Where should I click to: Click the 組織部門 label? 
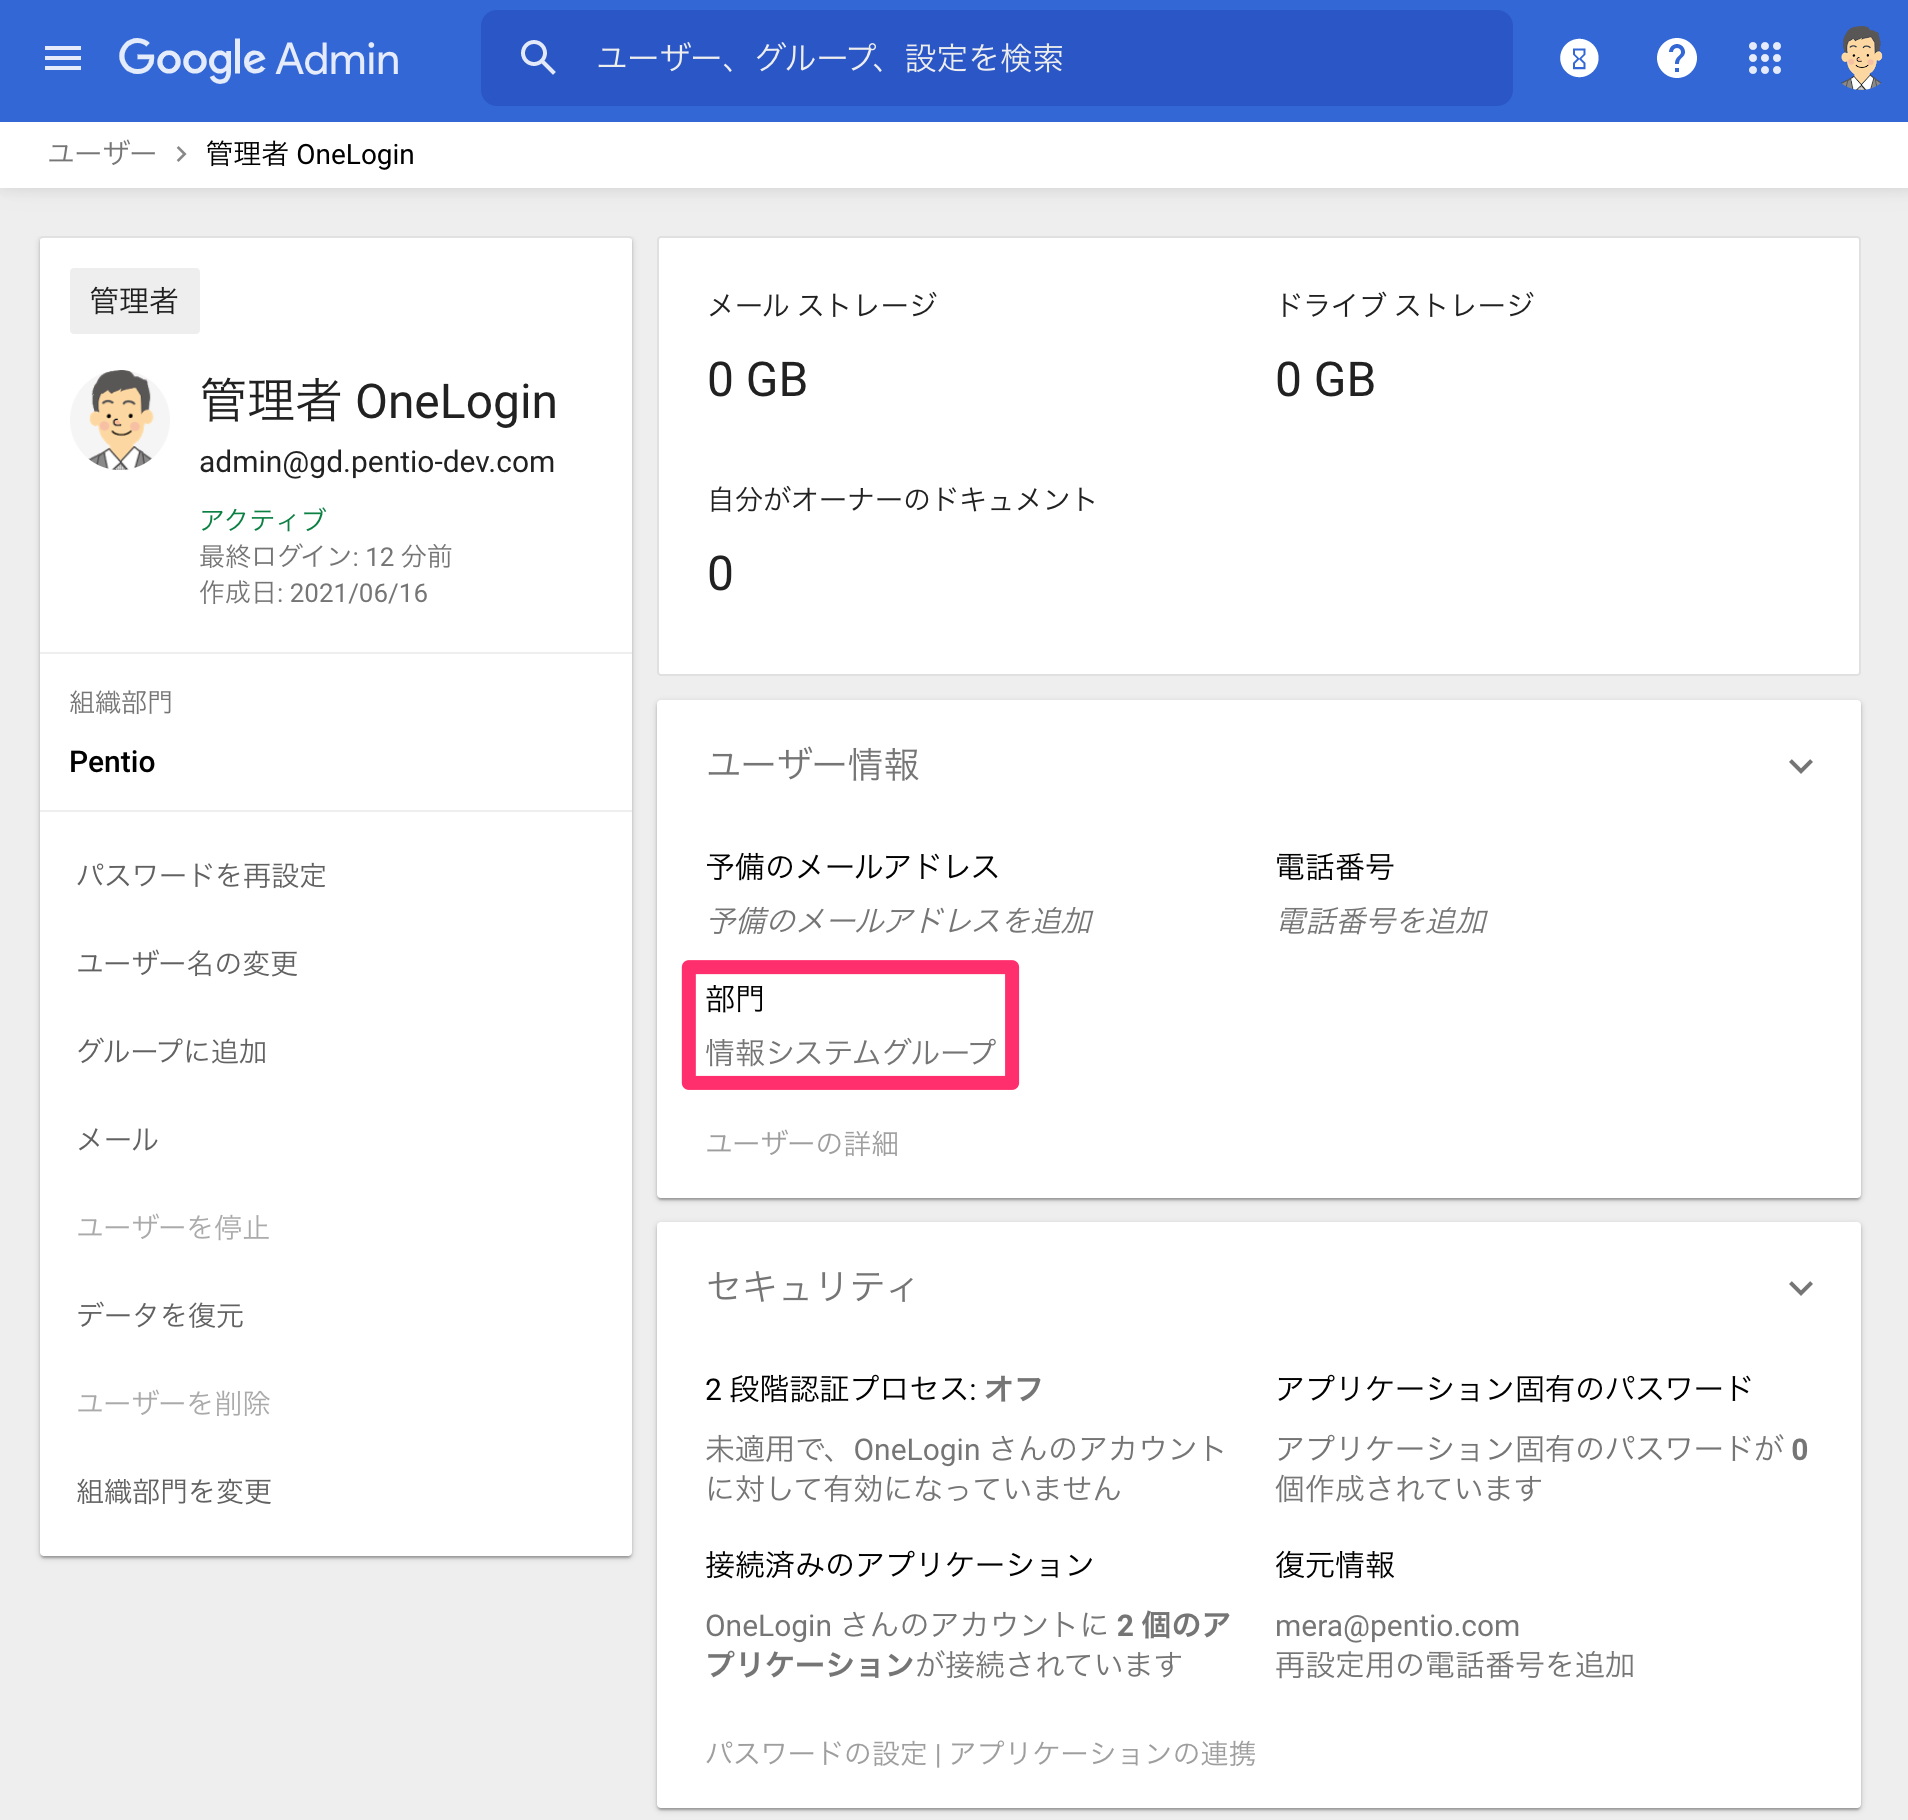click(x=121, y=702)
